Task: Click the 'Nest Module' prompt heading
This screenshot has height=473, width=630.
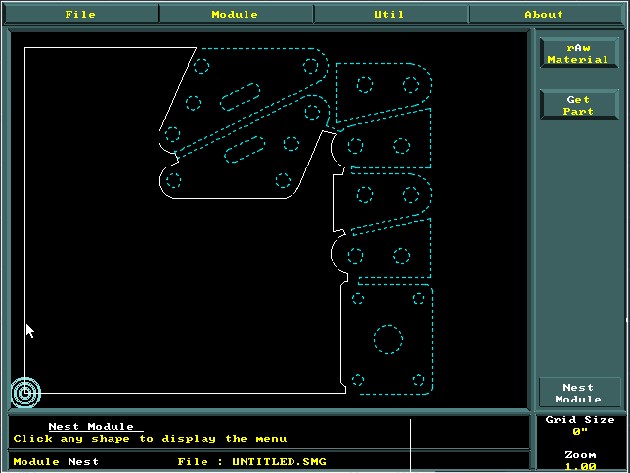Action: click(91, 426)
